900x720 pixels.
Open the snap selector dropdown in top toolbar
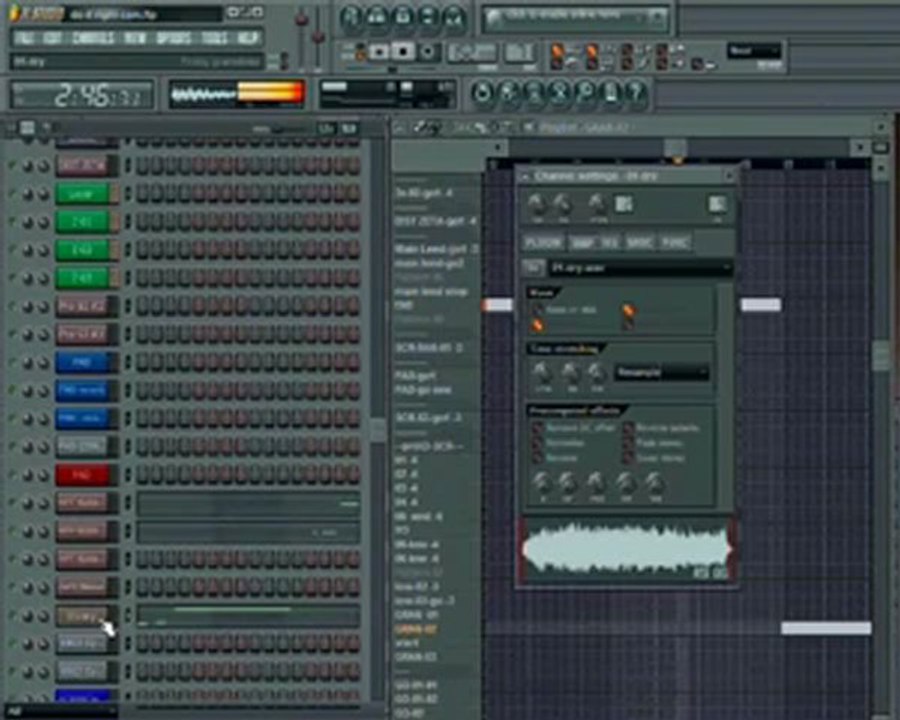pos(754,51)
